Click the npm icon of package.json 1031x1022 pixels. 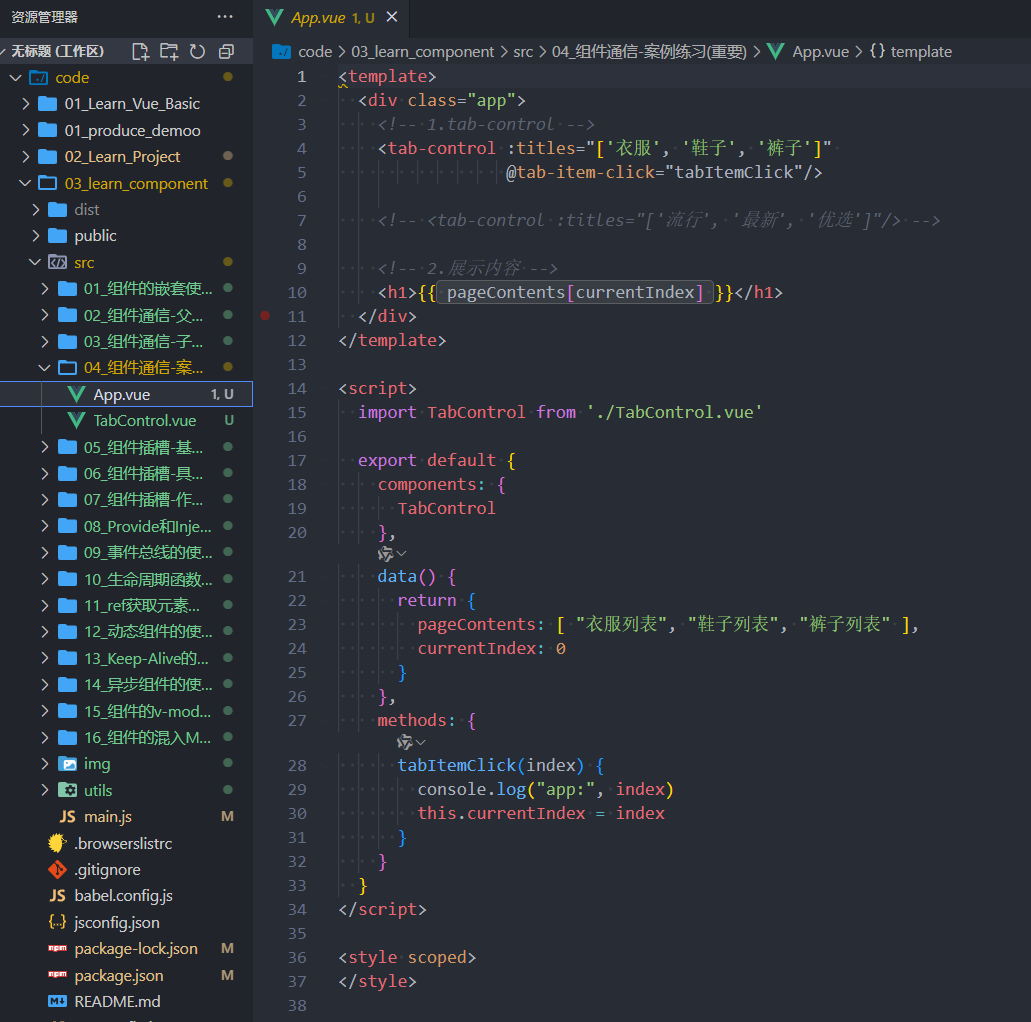[57, 975]
